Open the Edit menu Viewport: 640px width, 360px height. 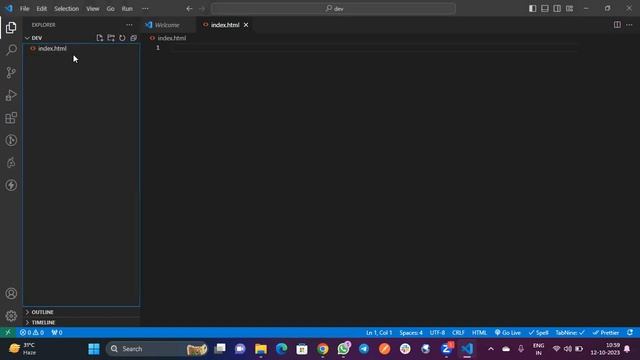pyautogui.click(x=42, y=9)
